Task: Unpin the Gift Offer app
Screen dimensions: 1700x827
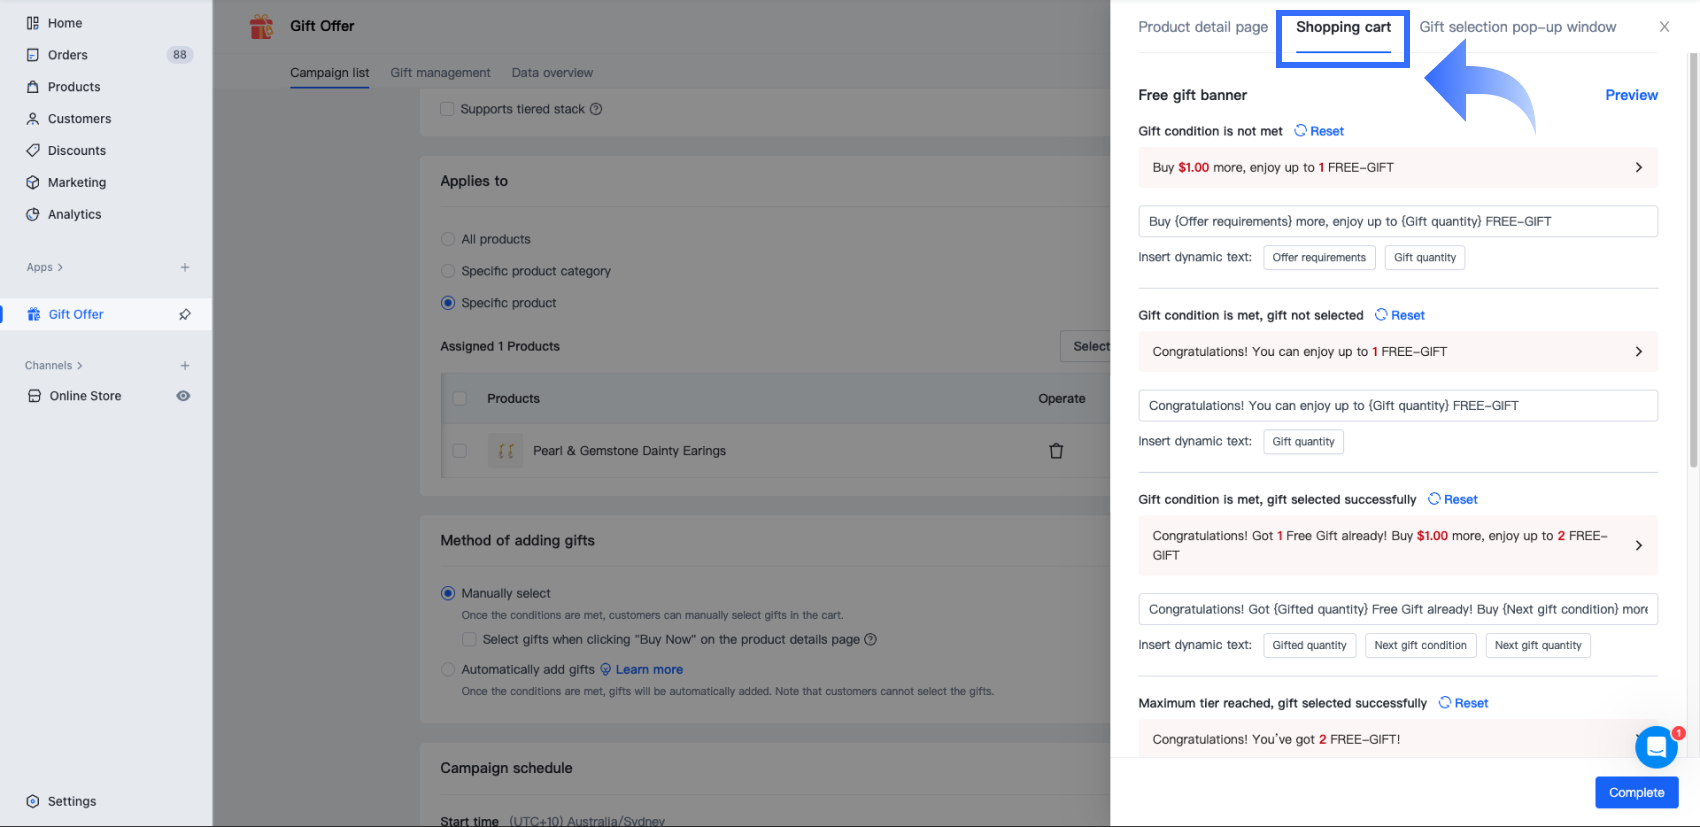Action: click(x=185, y=315)
